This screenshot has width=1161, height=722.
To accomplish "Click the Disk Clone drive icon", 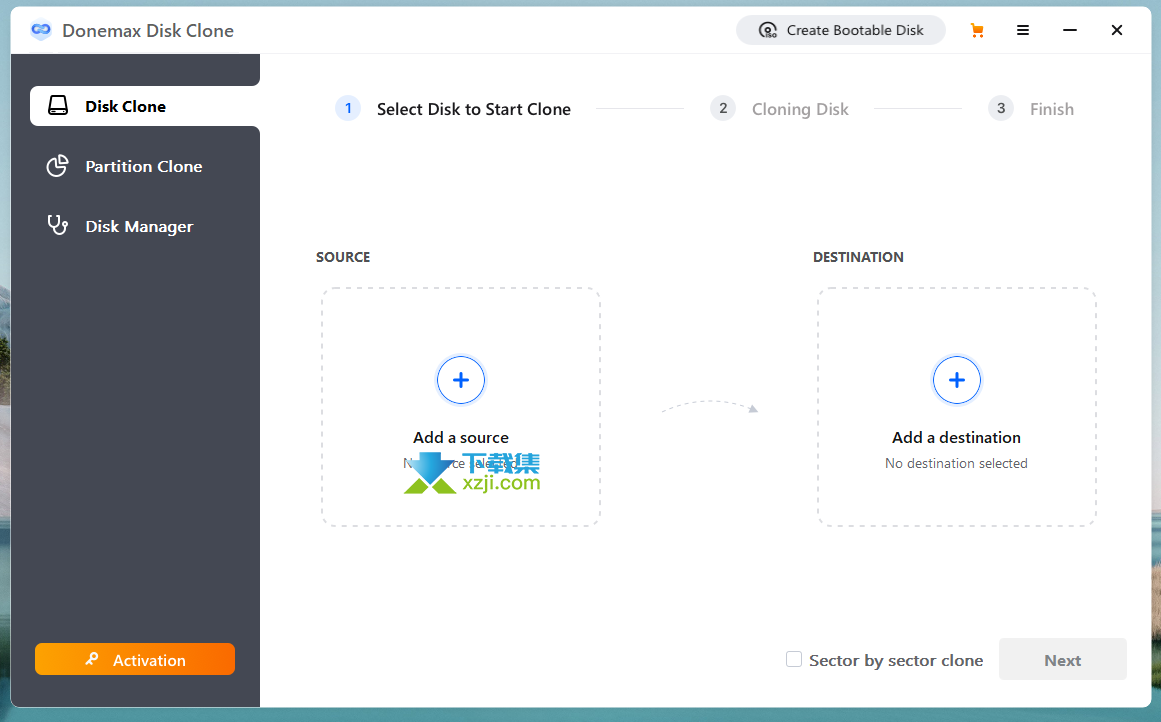I will 58,106.
